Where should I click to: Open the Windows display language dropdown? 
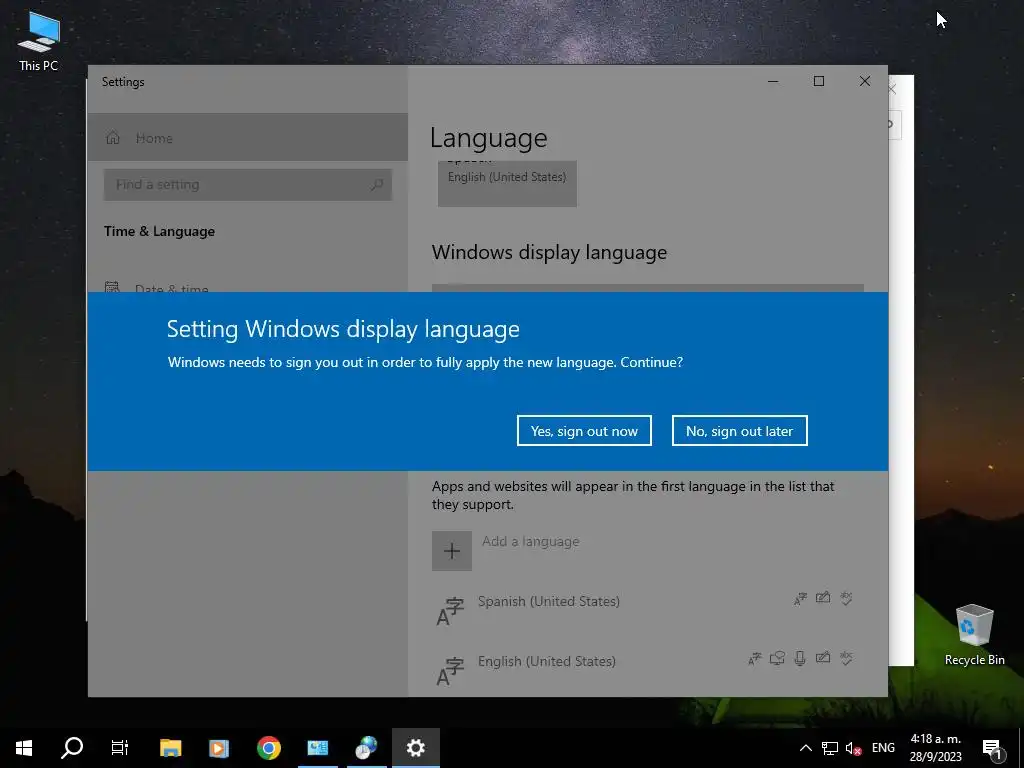647,288
